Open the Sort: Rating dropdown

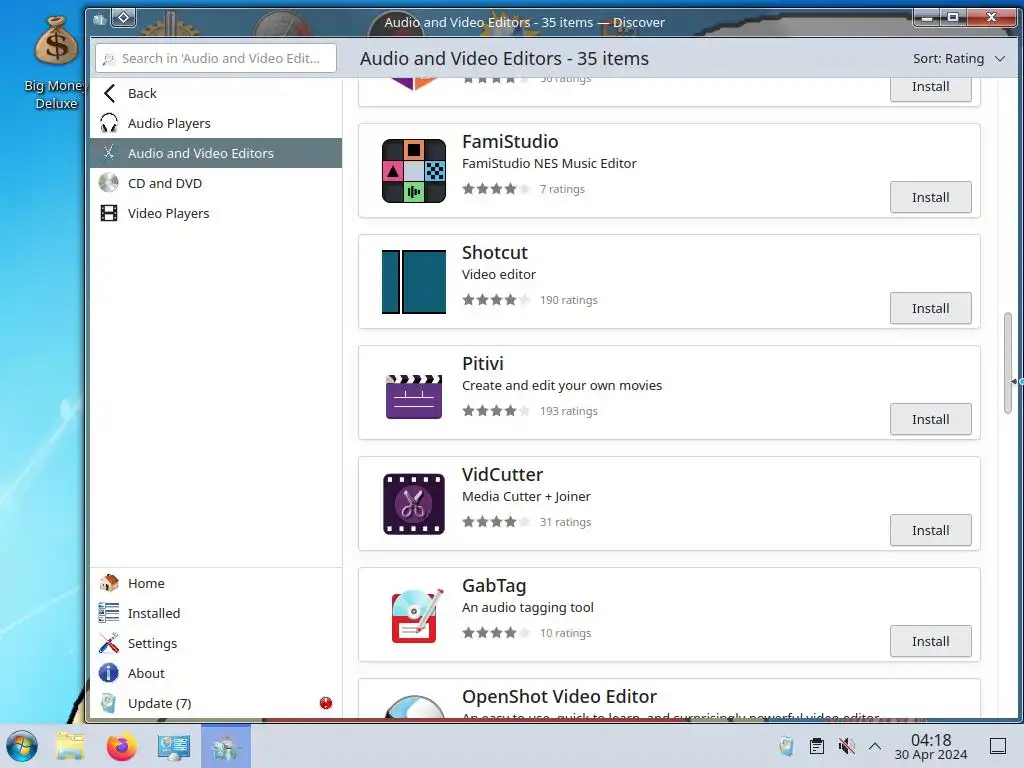coord(958,58)
